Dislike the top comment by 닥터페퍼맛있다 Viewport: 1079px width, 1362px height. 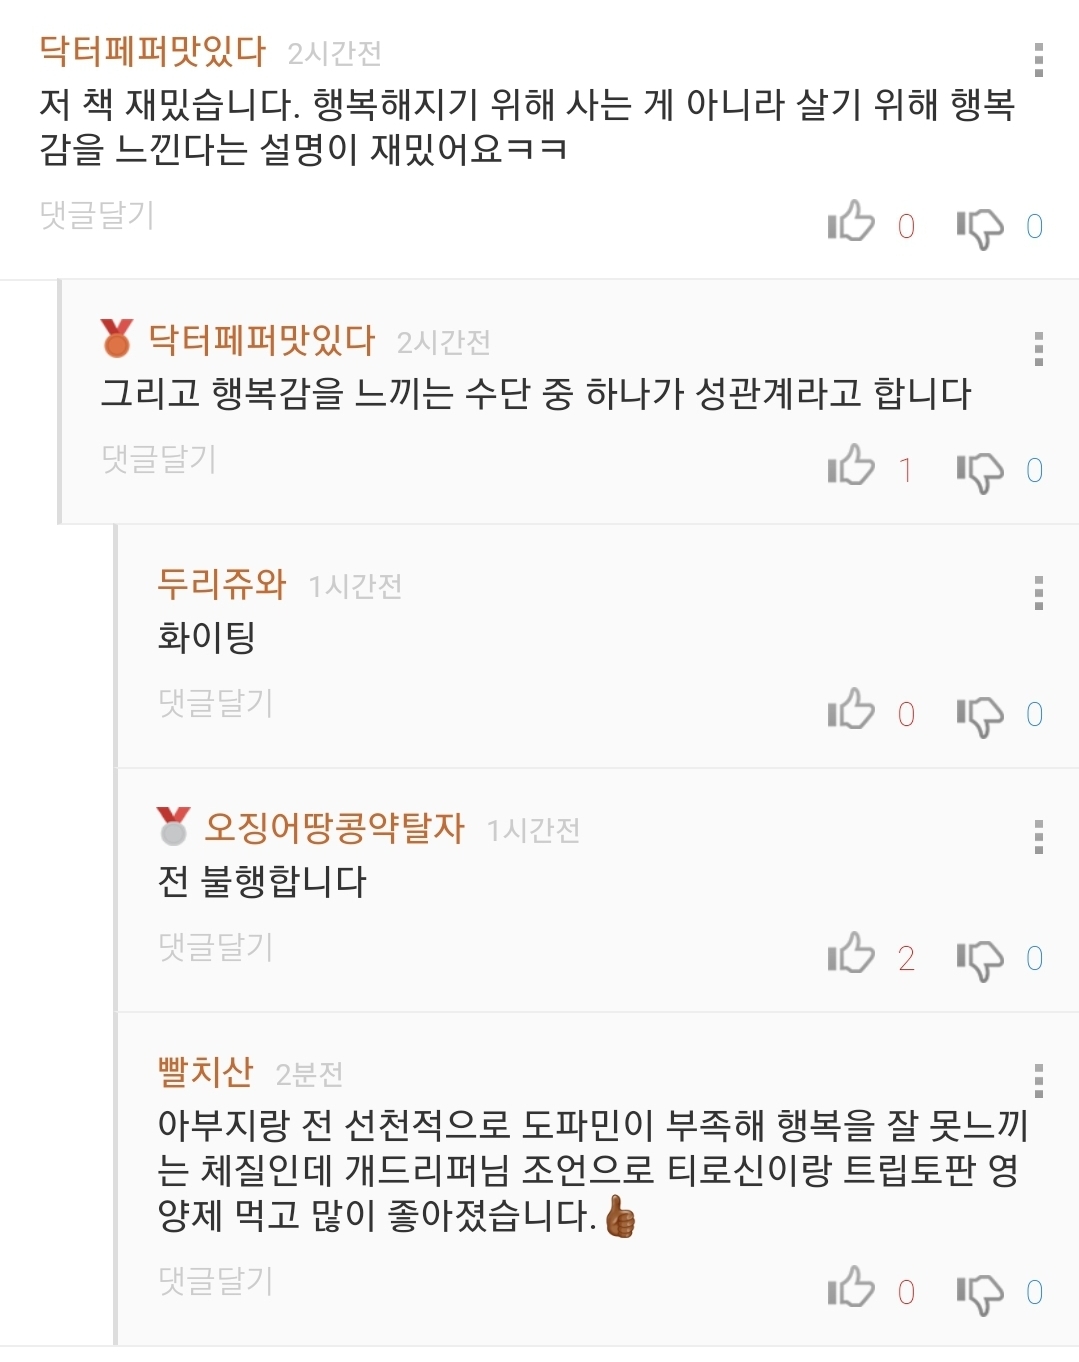tap(979, 226)
